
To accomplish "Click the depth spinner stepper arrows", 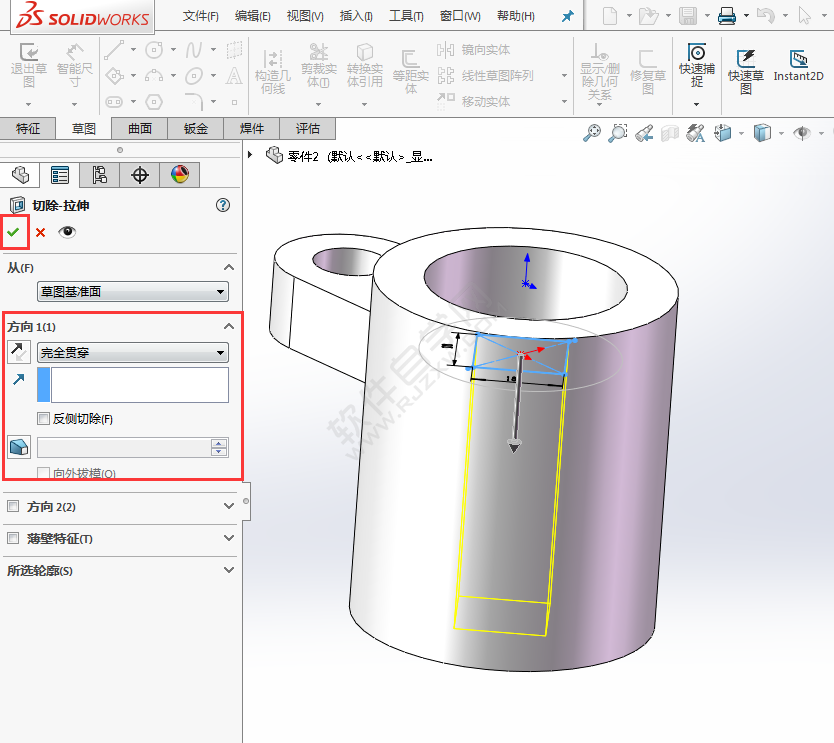I will click(218, 447).
